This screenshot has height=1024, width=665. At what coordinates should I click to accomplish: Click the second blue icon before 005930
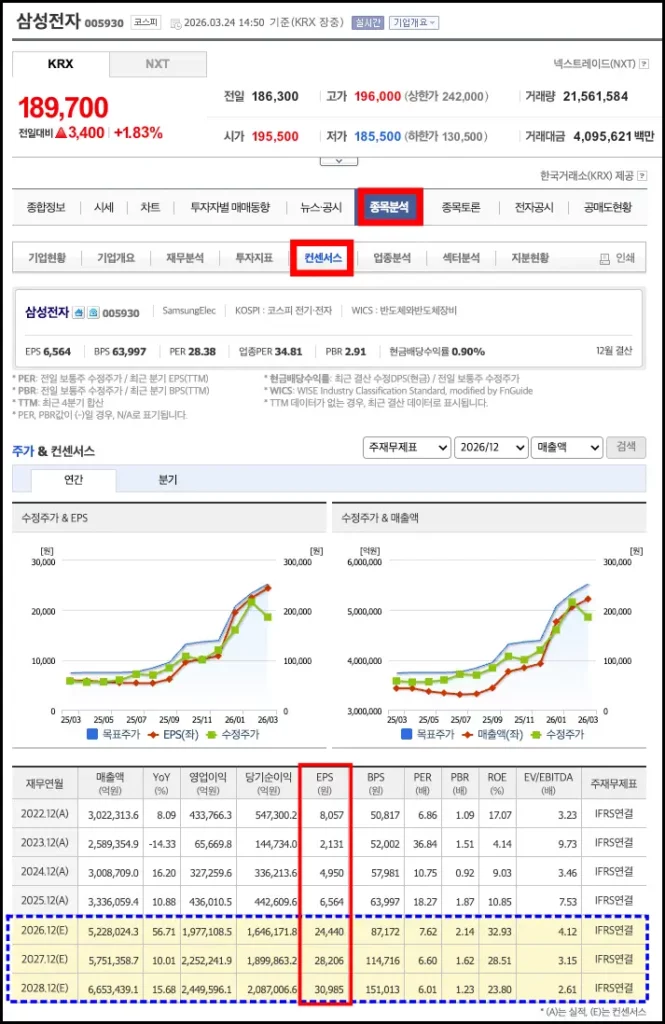93,313
